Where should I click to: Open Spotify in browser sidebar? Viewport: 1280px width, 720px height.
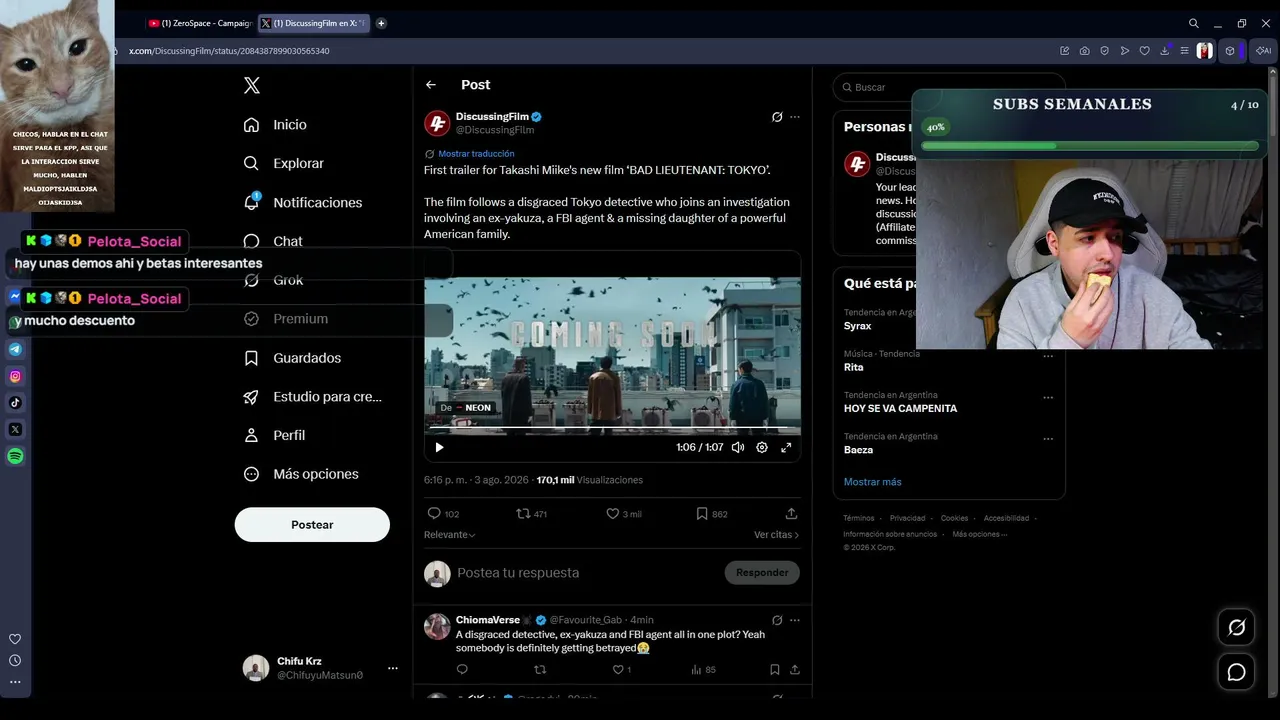tap(15, 456)
